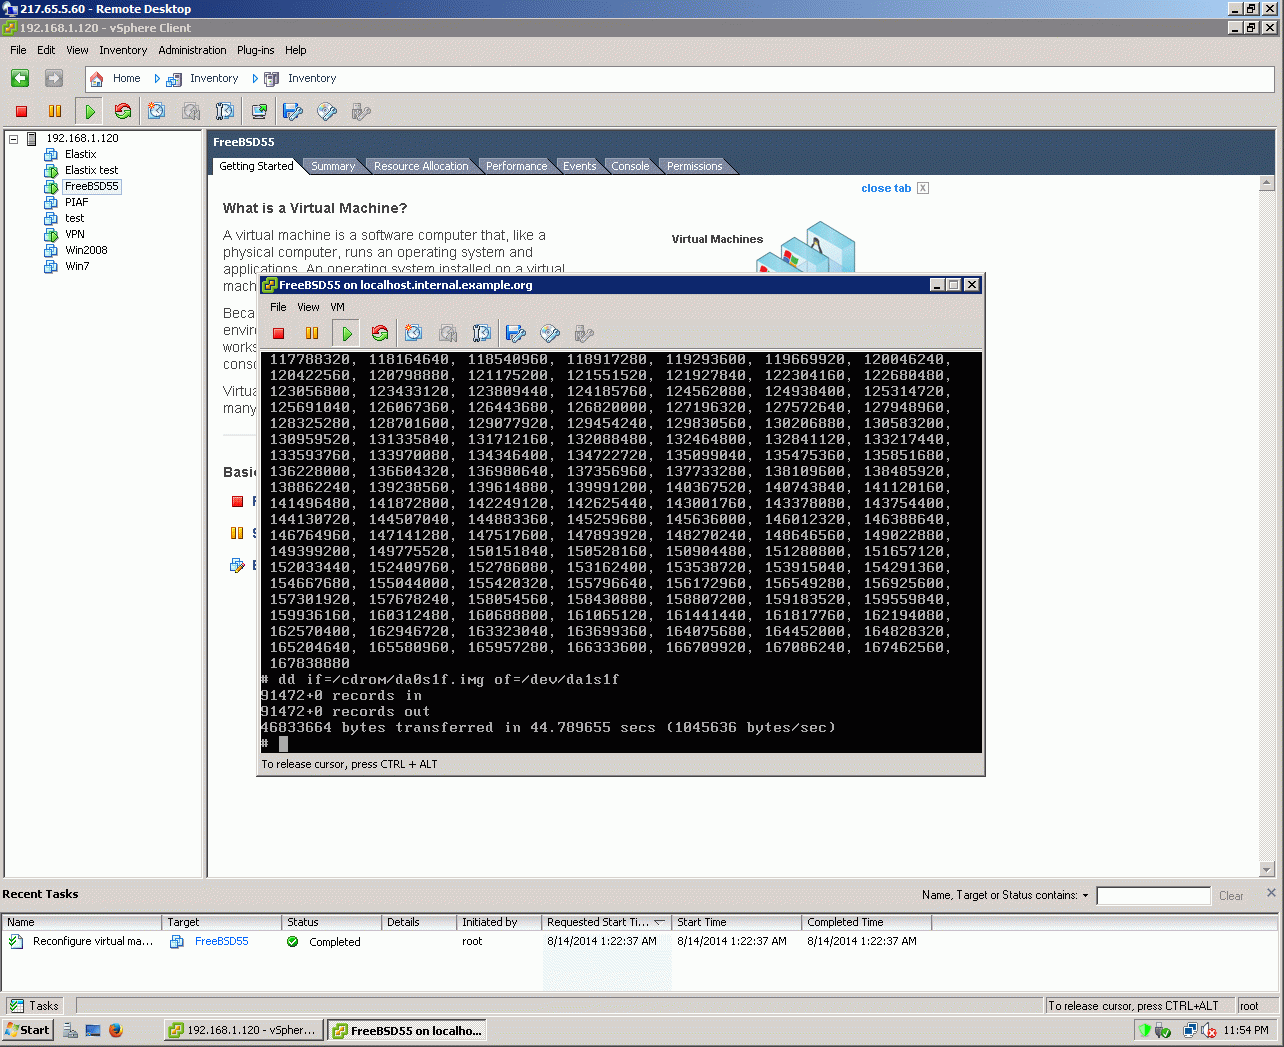The image size is (1284, 1047).
Task: Switch to the Performance tab
Action: [517, 166]
